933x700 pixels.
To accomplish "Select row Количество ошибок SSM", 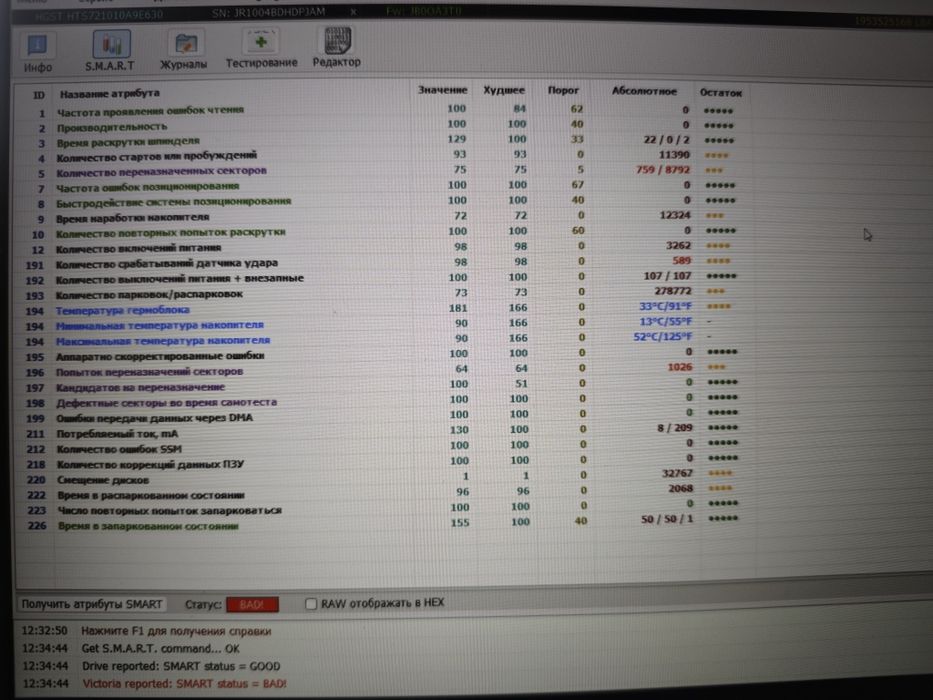I will point(384,448).
